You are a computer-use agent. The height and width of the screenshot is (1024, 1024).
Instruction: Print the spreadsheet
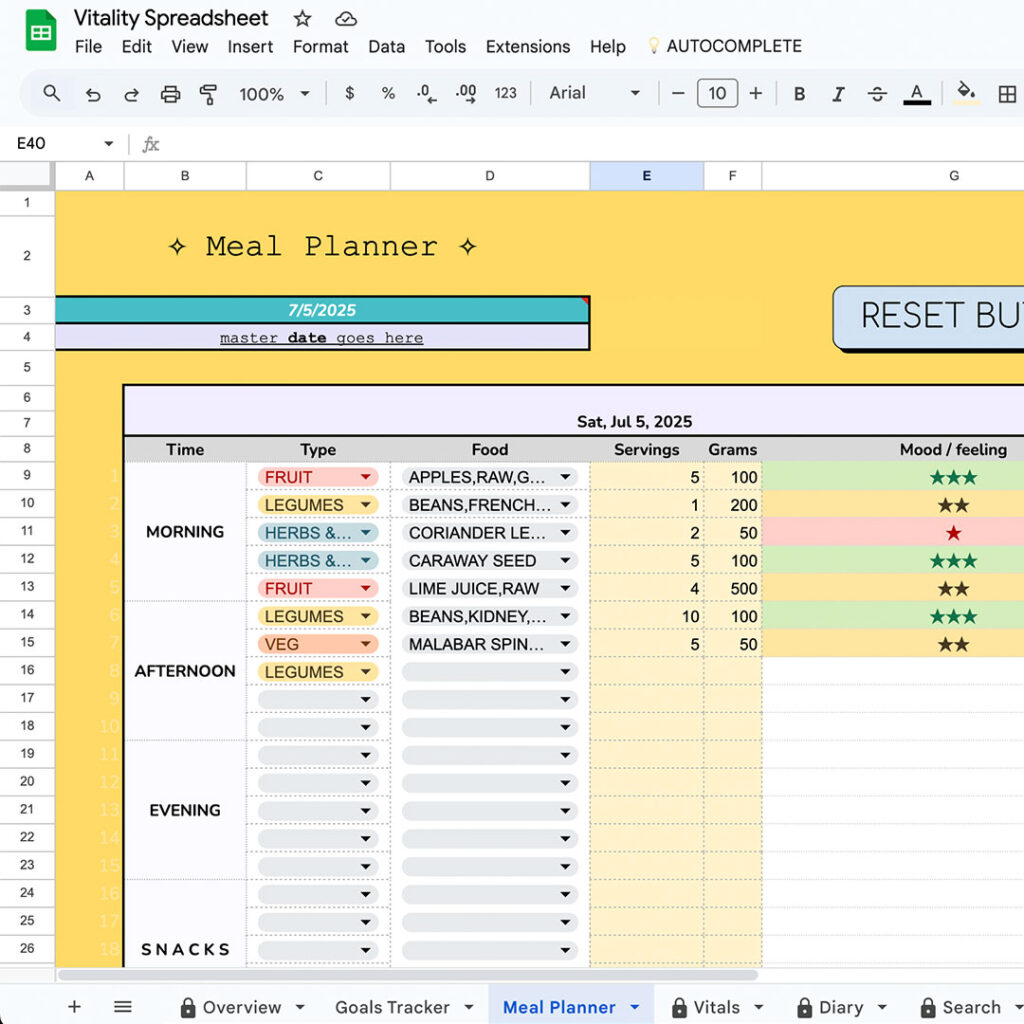click(170, 94)
